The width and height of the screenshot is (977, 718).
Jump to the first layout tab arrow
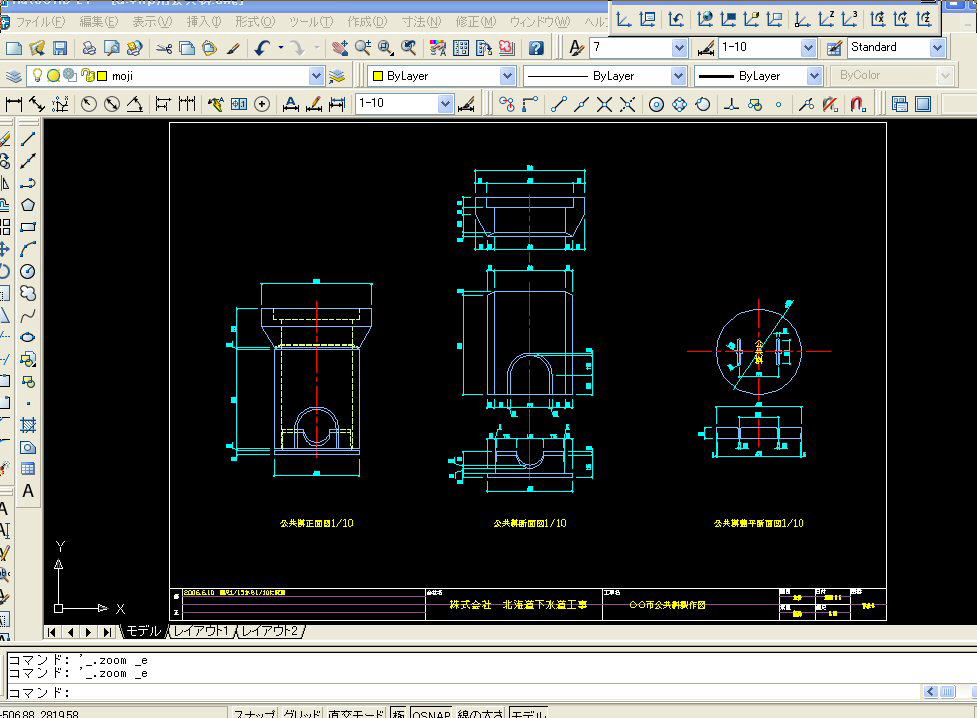tap(52, 632)
